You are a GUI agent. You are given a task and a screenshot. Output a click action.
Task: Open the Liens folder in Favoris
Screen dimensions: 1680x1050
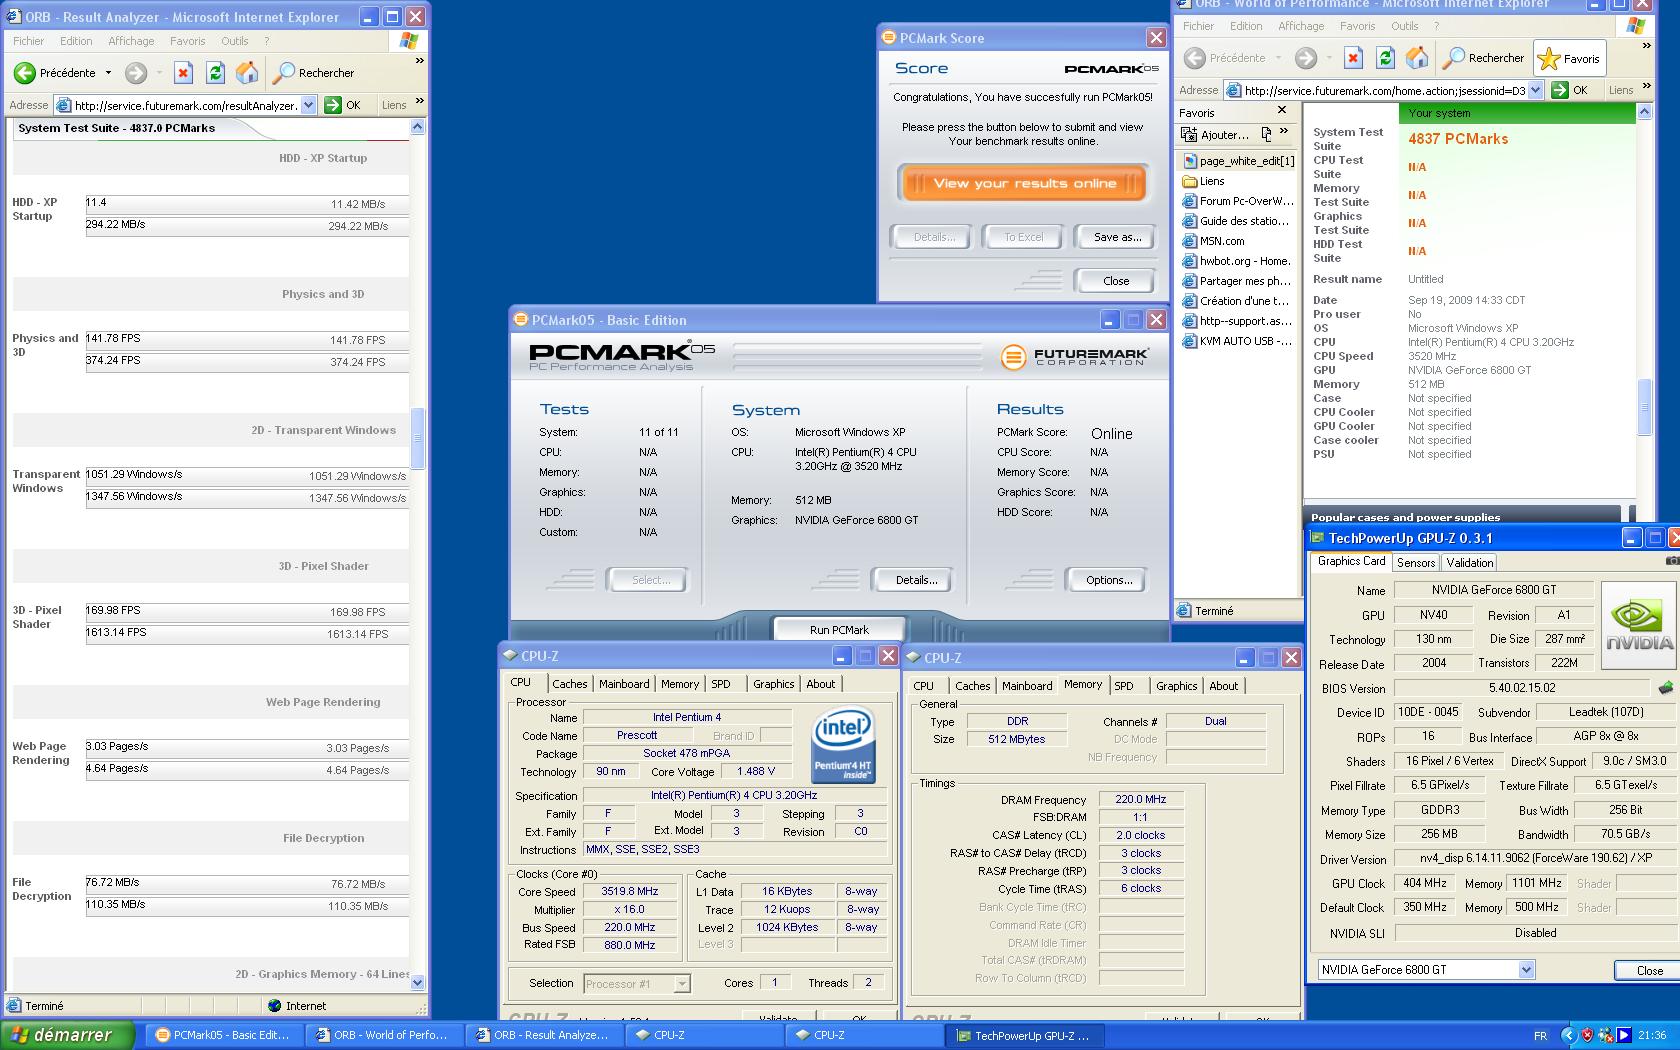[1204, 181]
